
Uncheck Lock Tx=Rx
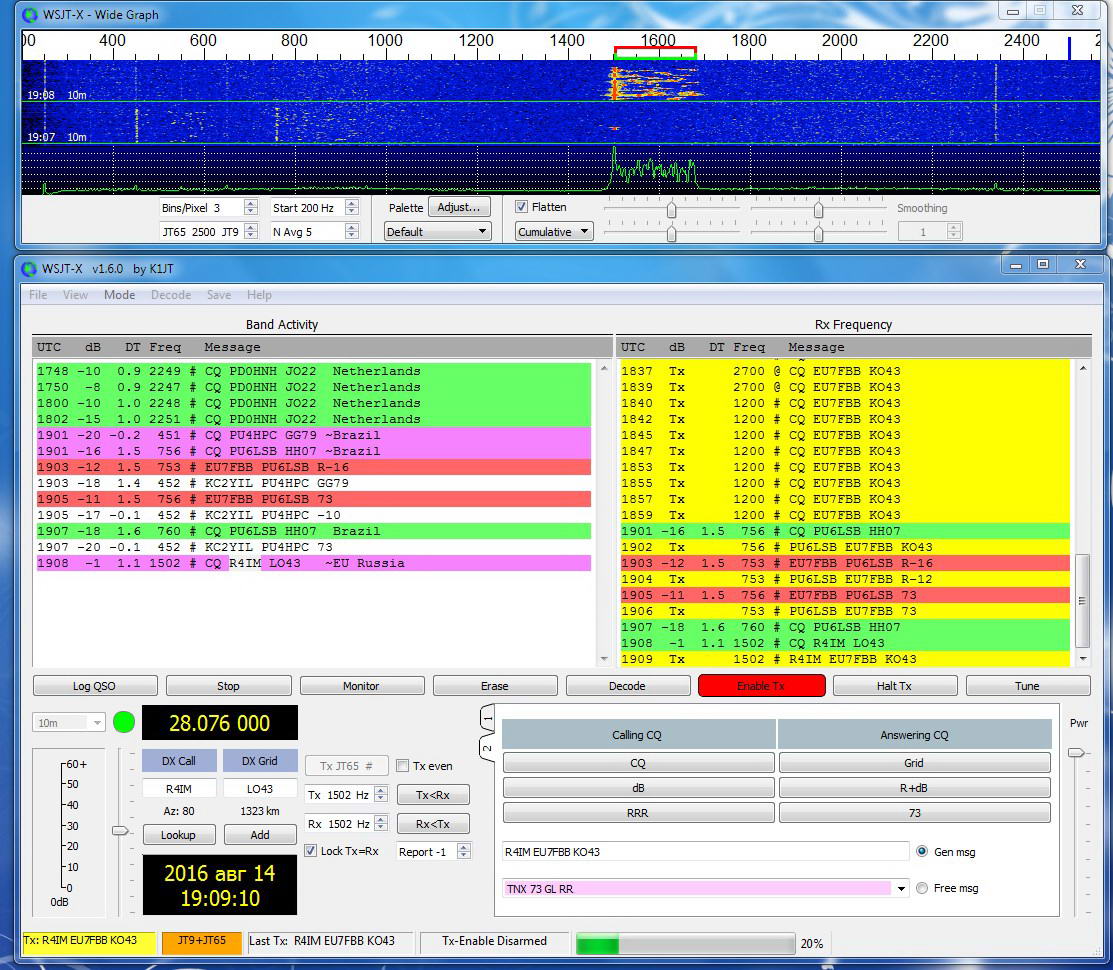[310, 851]
